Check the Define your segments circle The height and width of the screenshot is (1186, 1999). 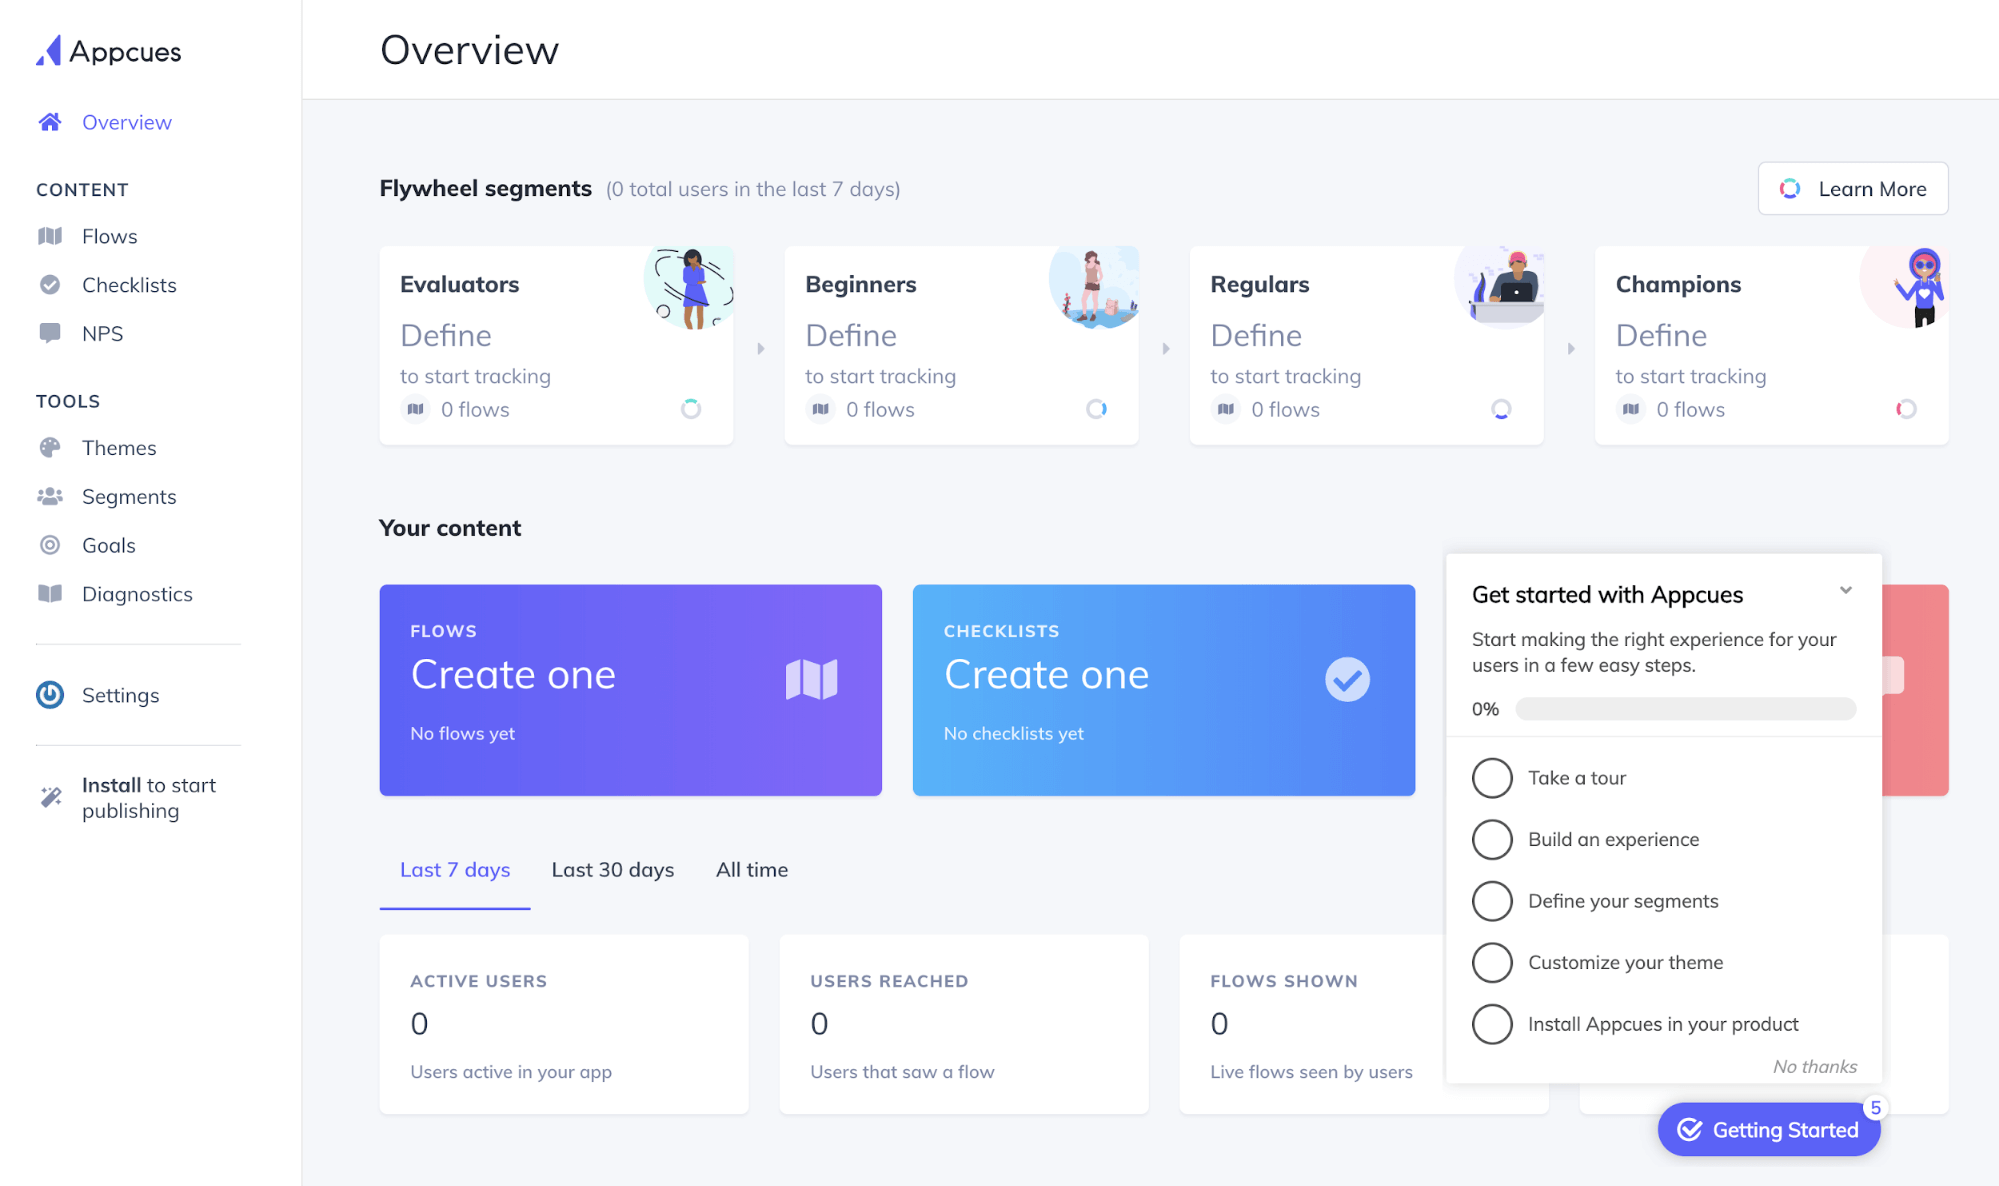click(x=1492, y=901)
